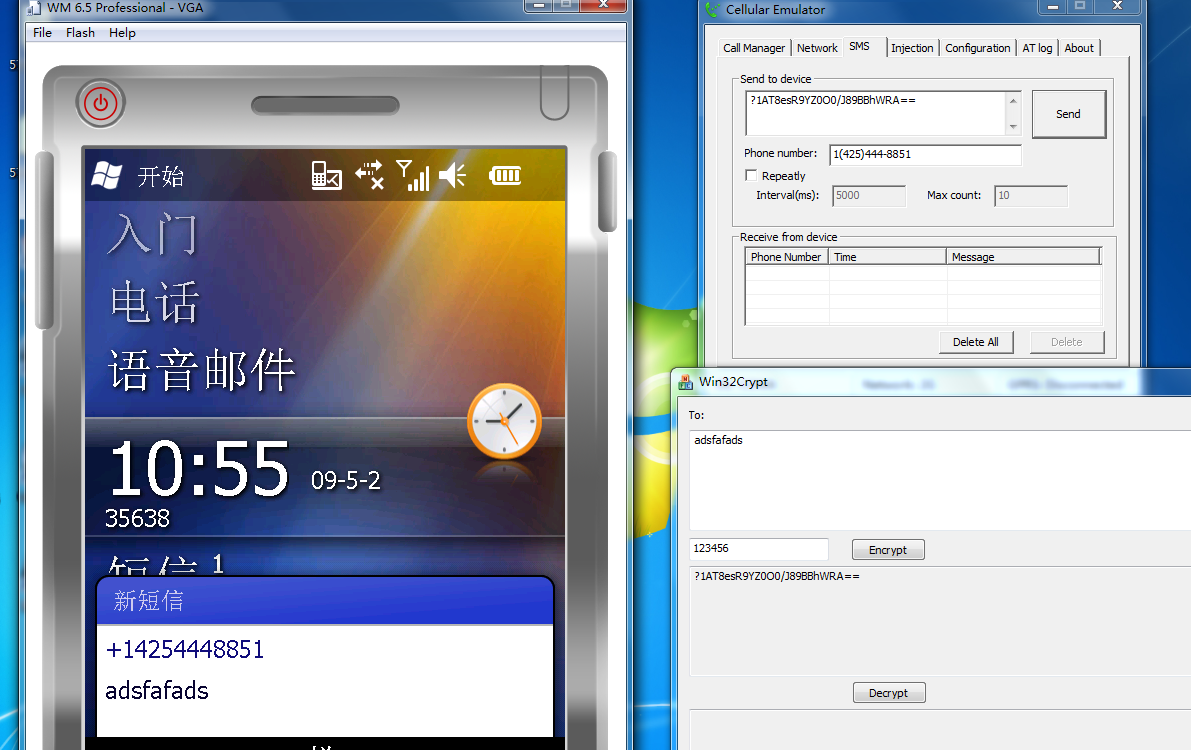Click the 123456 key field
This screenshot has height=750, width=1191.
coord(759,549)
